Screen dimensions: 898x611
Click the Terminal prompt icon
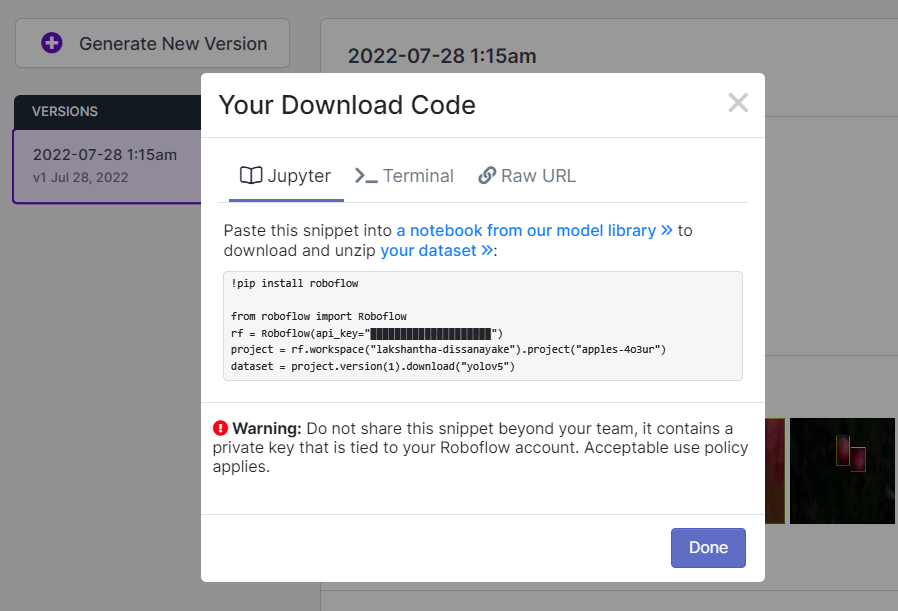(366, 176)
